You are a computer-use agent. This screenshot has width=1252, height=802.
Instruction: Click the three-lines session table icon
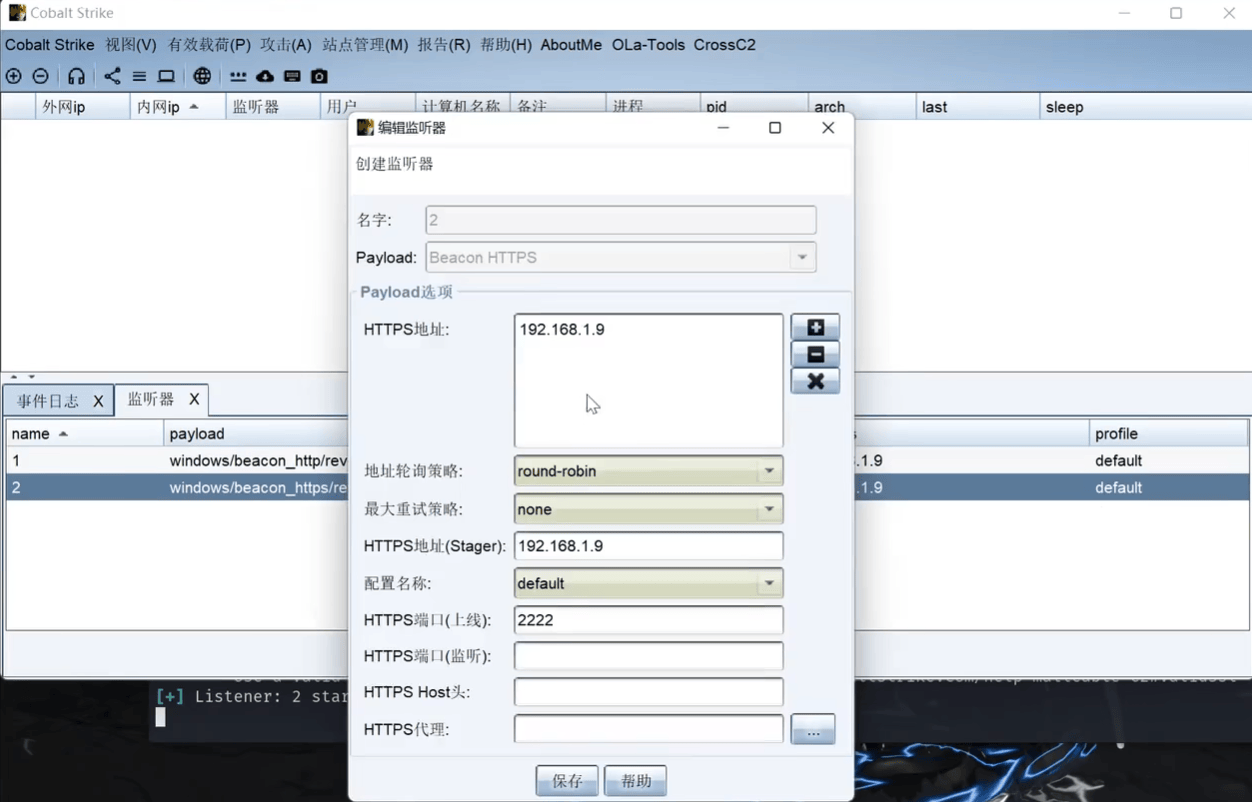(x=139, y=76)
